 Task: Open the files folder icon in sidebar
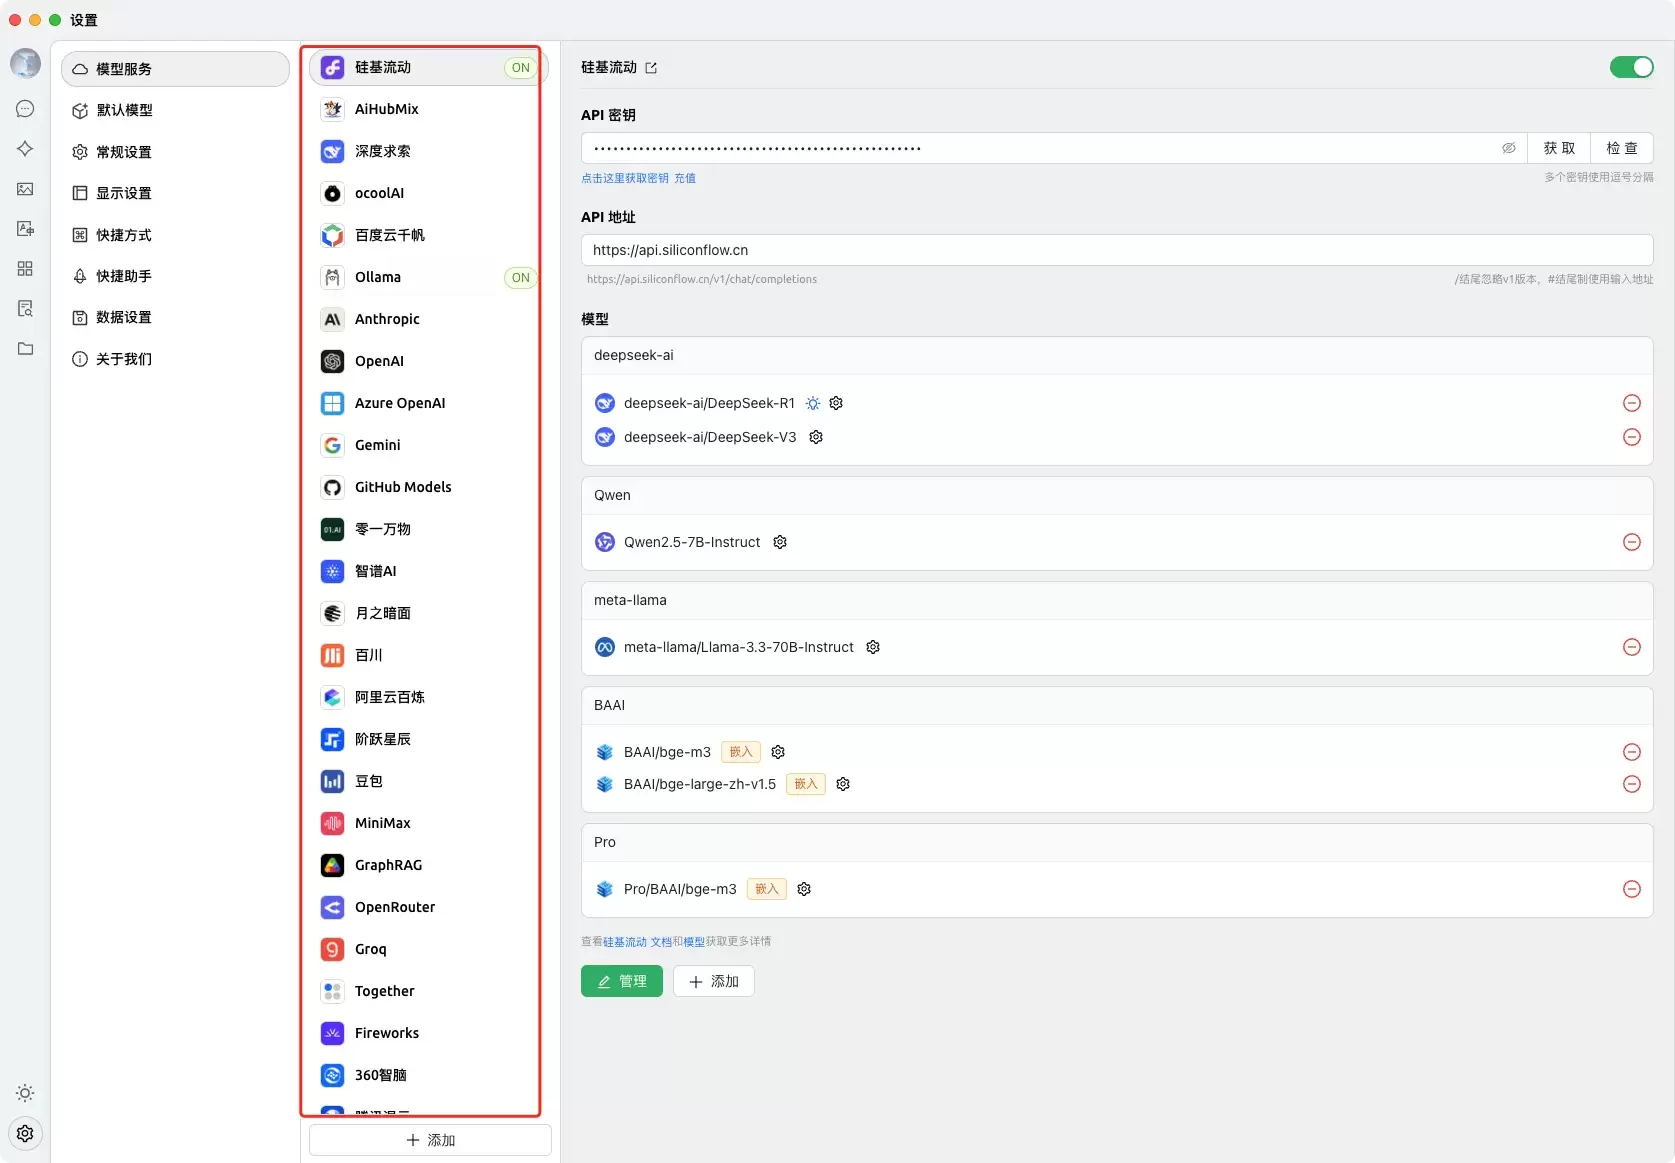[25, 349]
